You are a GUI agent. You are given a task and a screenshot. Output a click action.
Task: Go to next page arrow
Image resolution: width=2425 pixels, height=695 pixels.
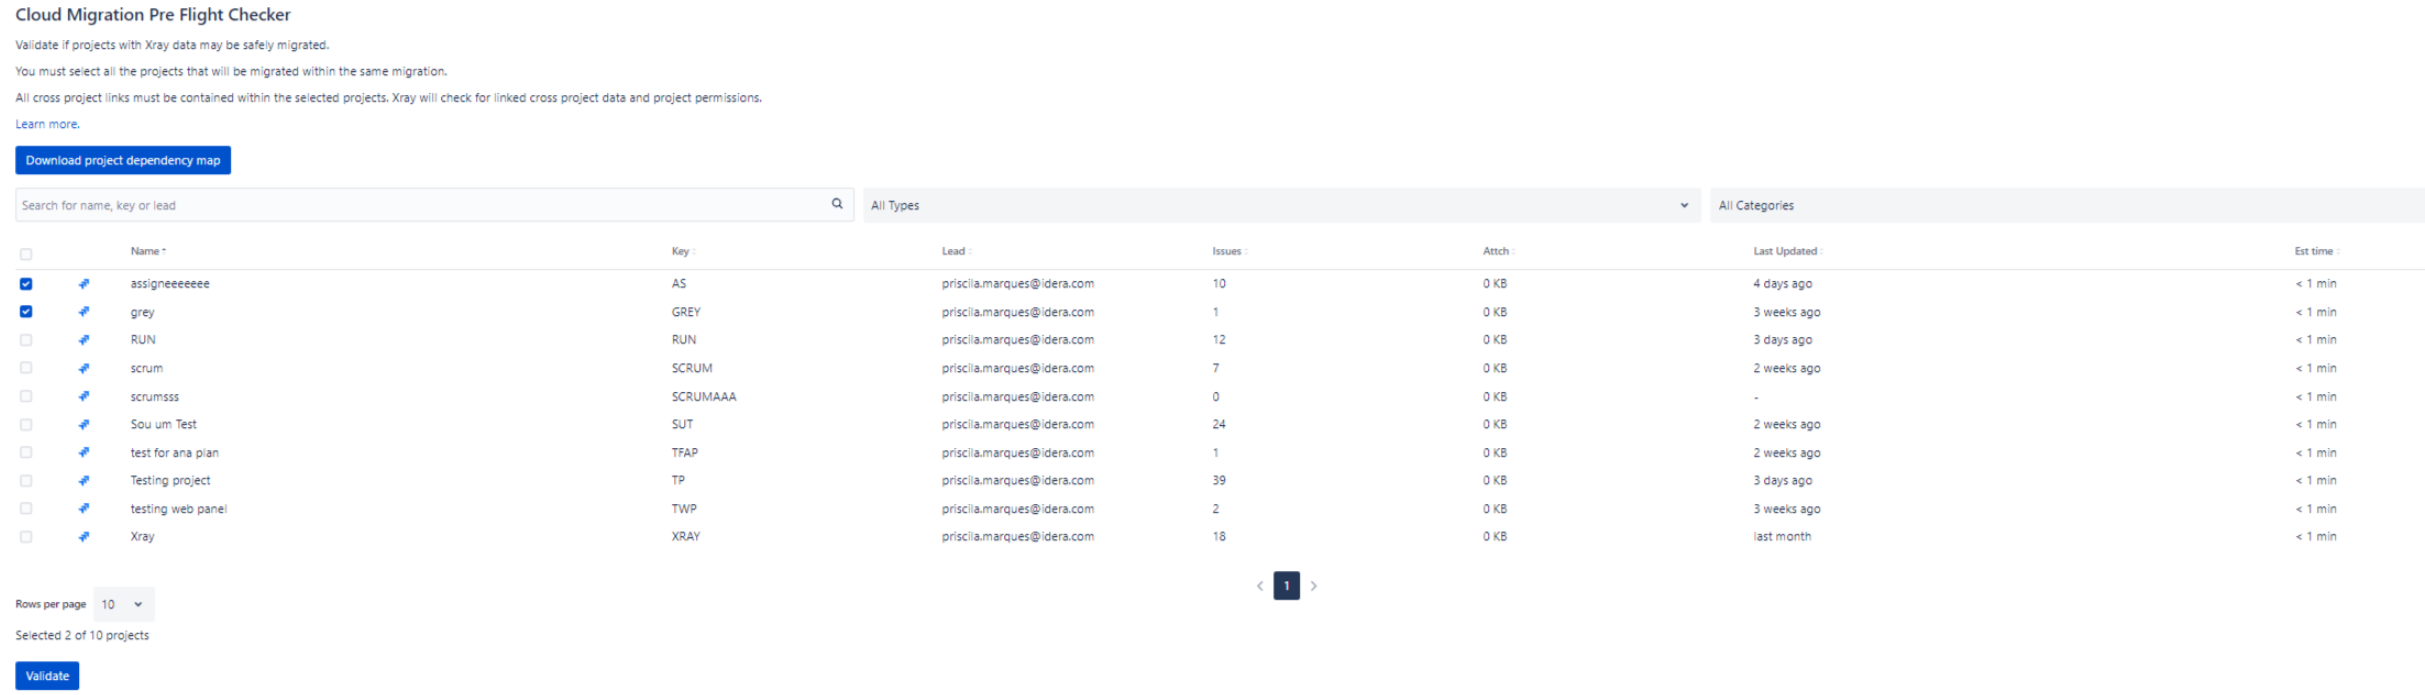pos(1314,586)
